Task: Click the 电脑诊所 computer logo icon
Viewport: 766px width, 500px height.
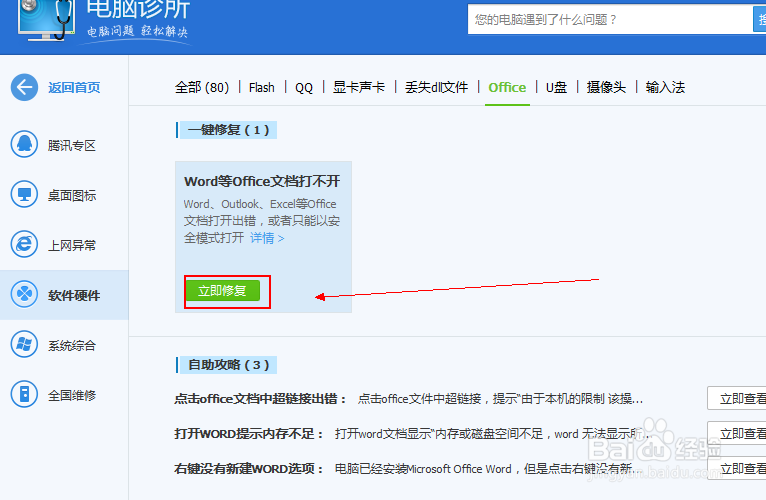Action: click(46, 20)
